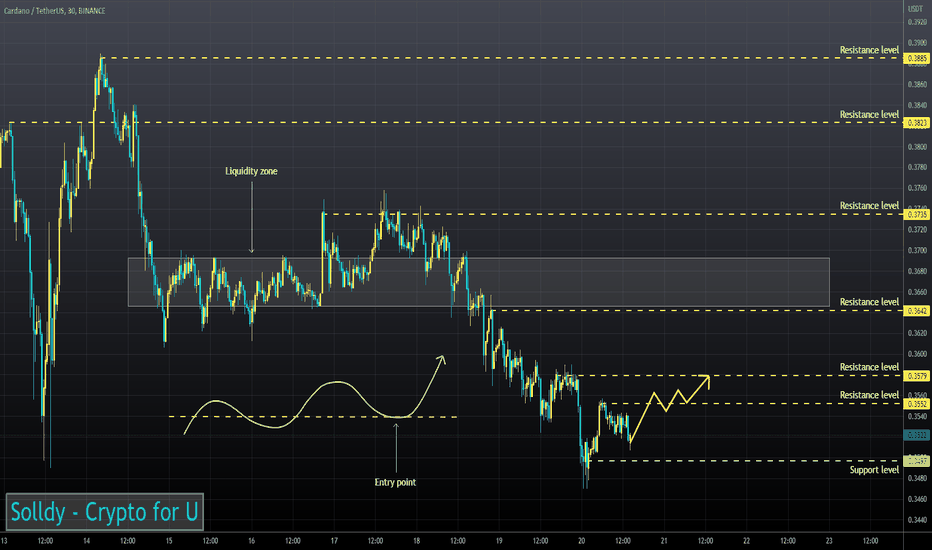Click the 0.3920 price axis tick
This screenshot has width=932, height=550.
917,22
